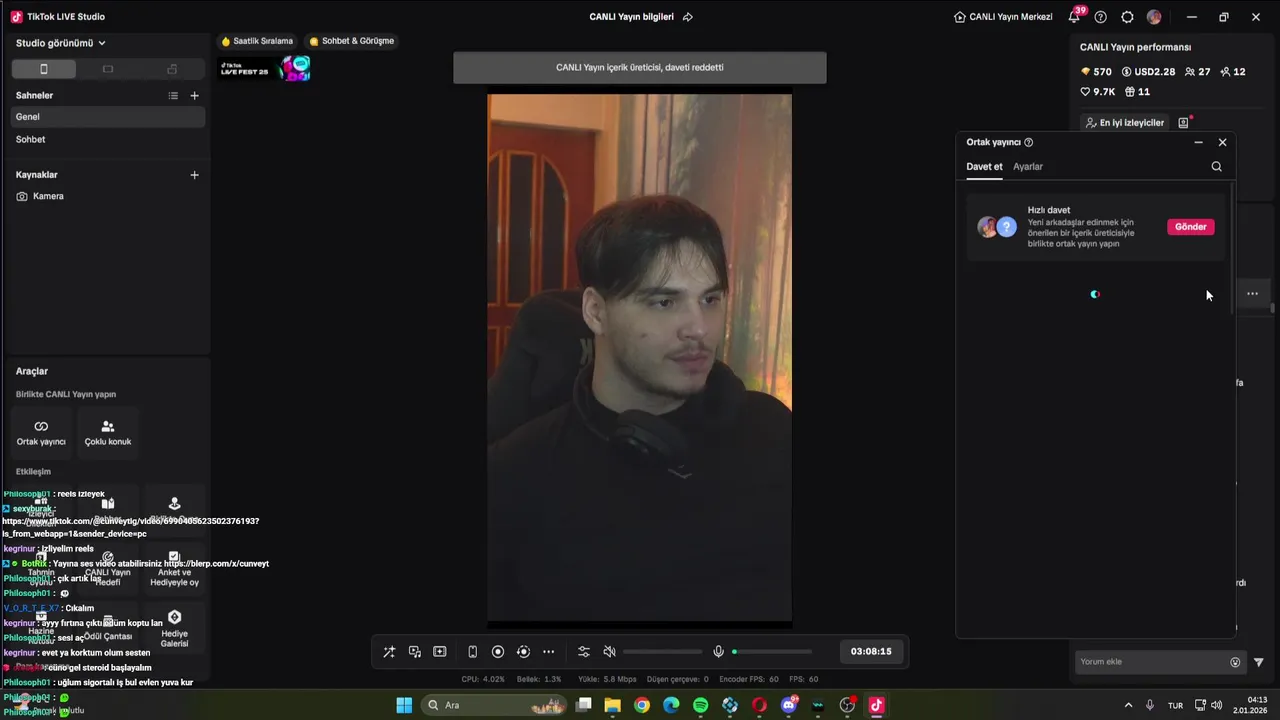The height and width of the screenshot is (720, 1280).
Task: Open CANLI Yayın Merkezi
Action: point(1003,17)
